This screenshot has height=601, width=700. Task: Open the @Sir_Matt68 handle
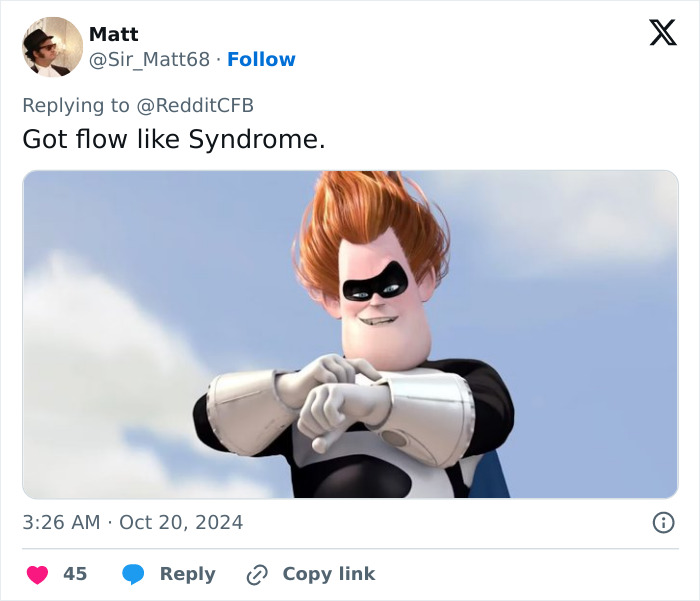point(150,60)
